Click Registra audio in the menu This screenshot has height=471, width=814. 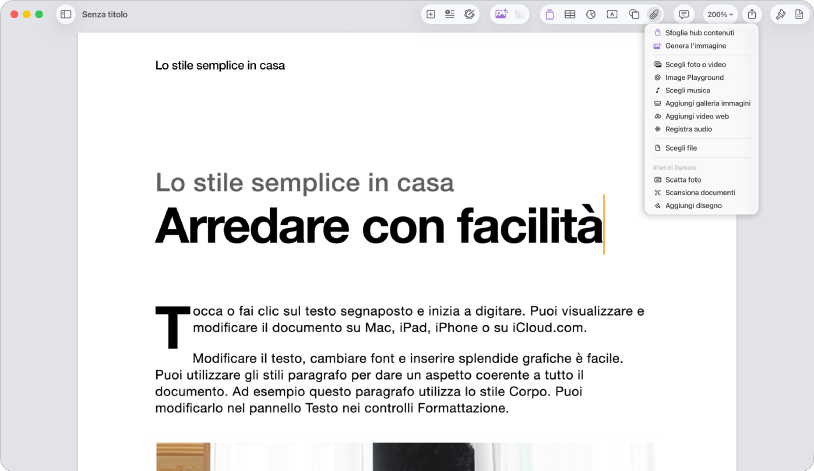tap(701, 129)
